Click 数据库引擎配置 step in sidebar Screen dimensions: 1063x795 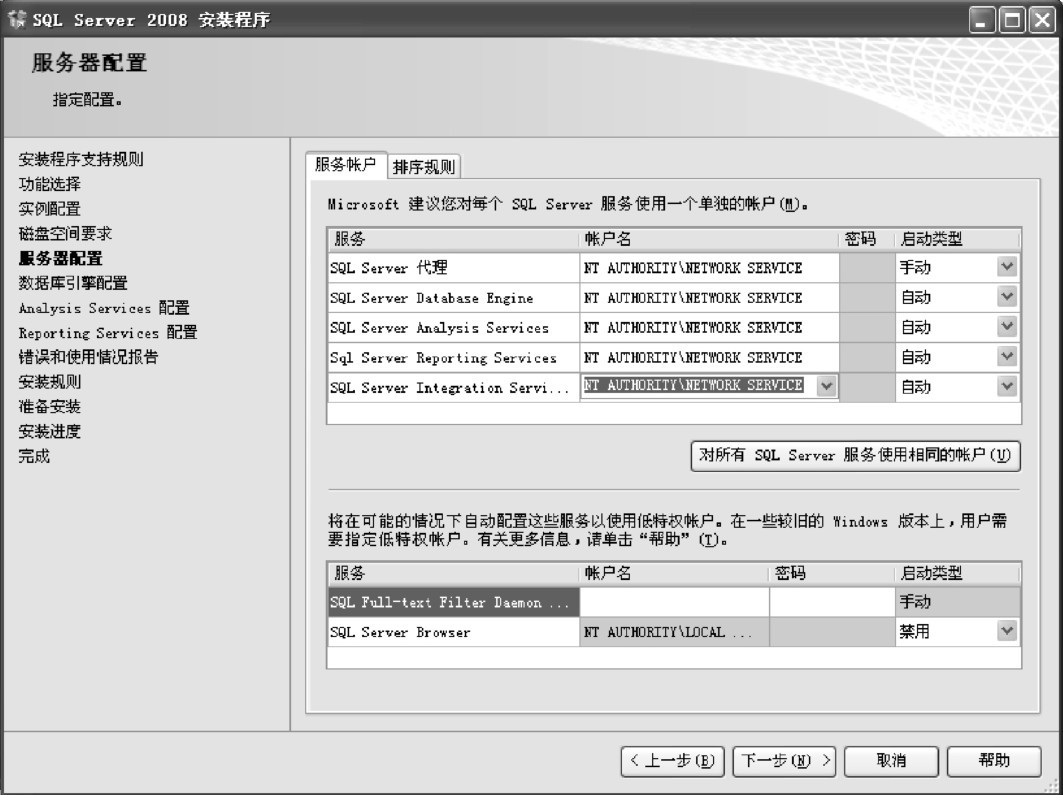[73, 283]
